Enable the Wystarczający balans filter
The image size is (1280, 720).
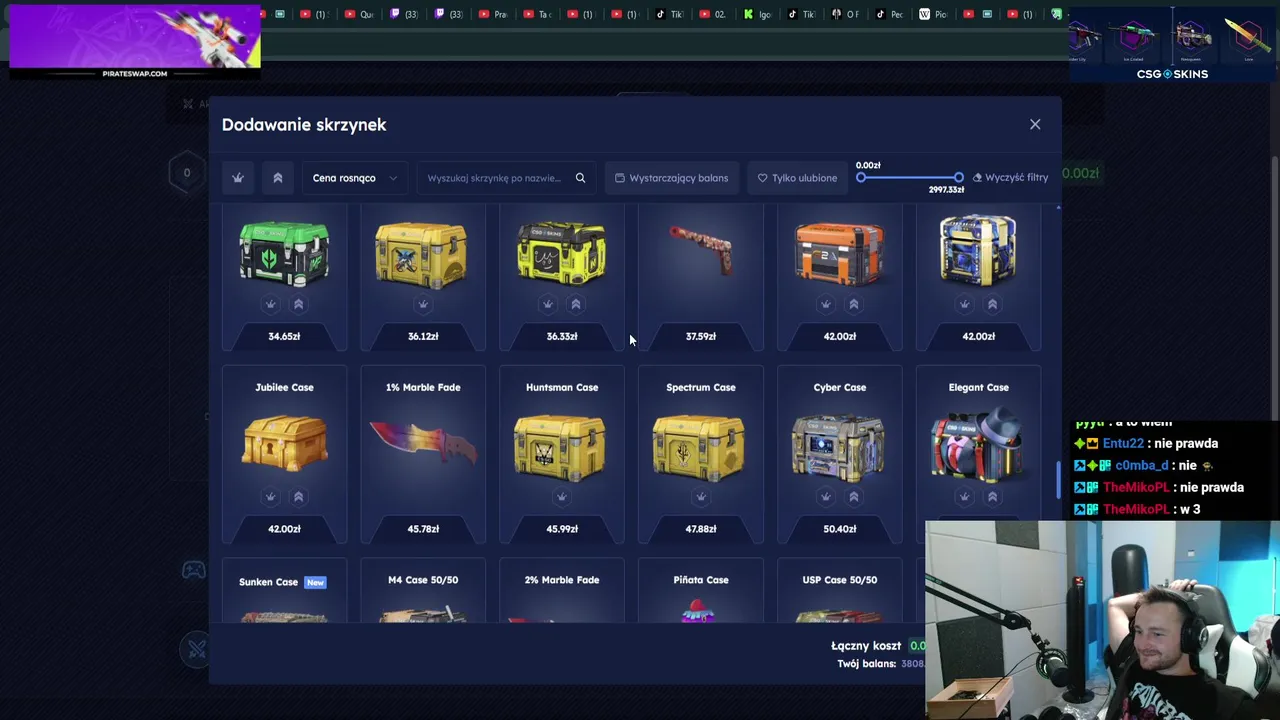pyautogui.click(x=672, y=178)
